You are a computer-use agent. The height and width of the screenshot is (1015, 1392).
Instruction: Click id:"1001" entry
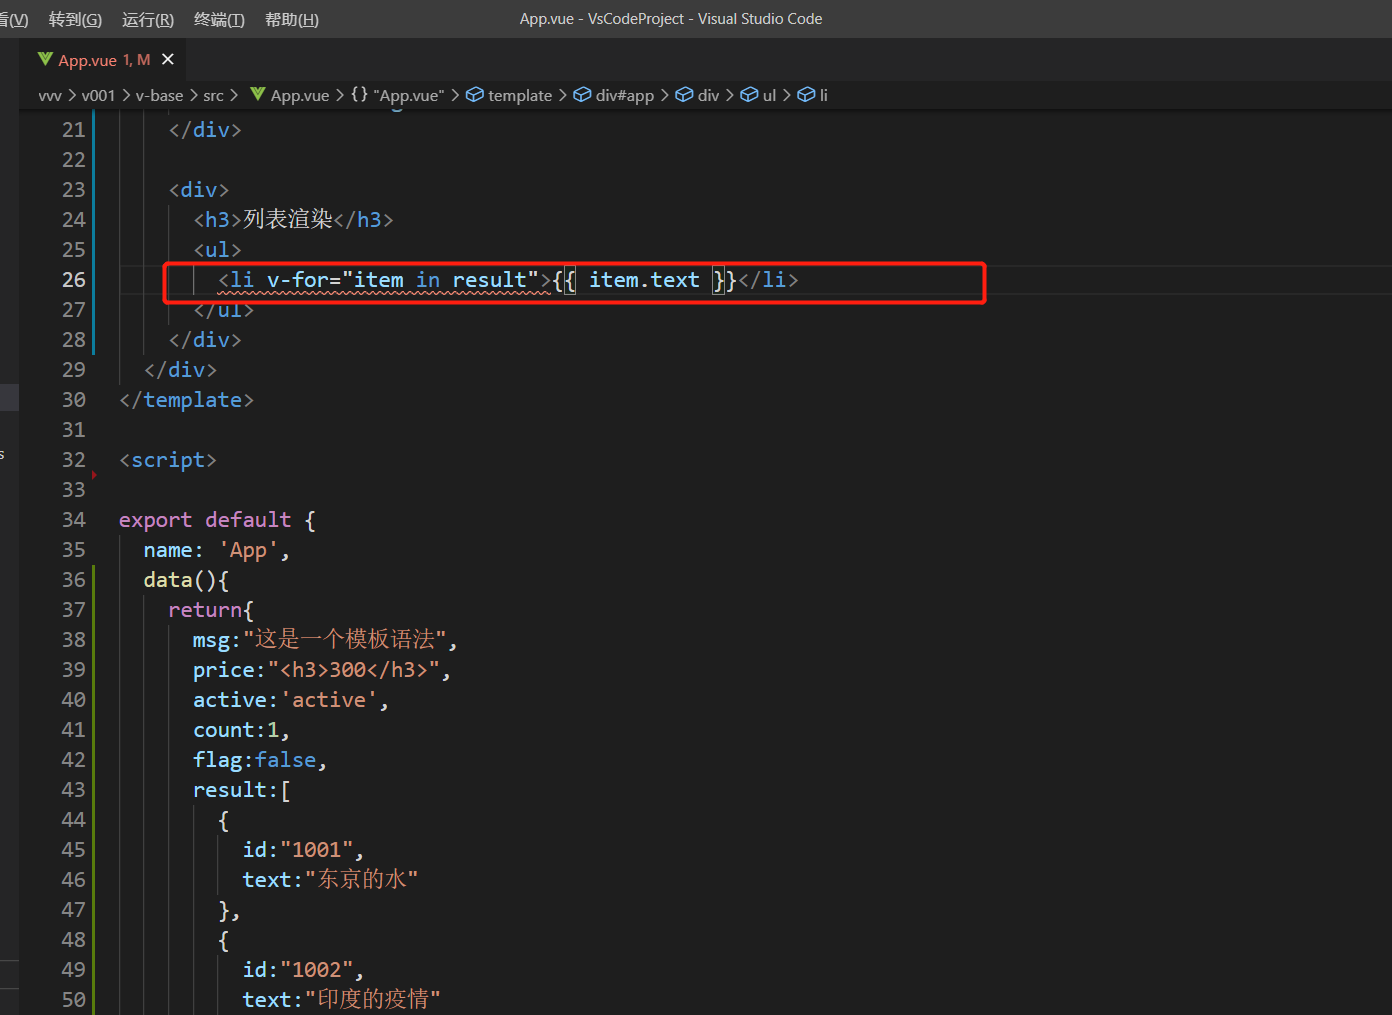(303, 850)
